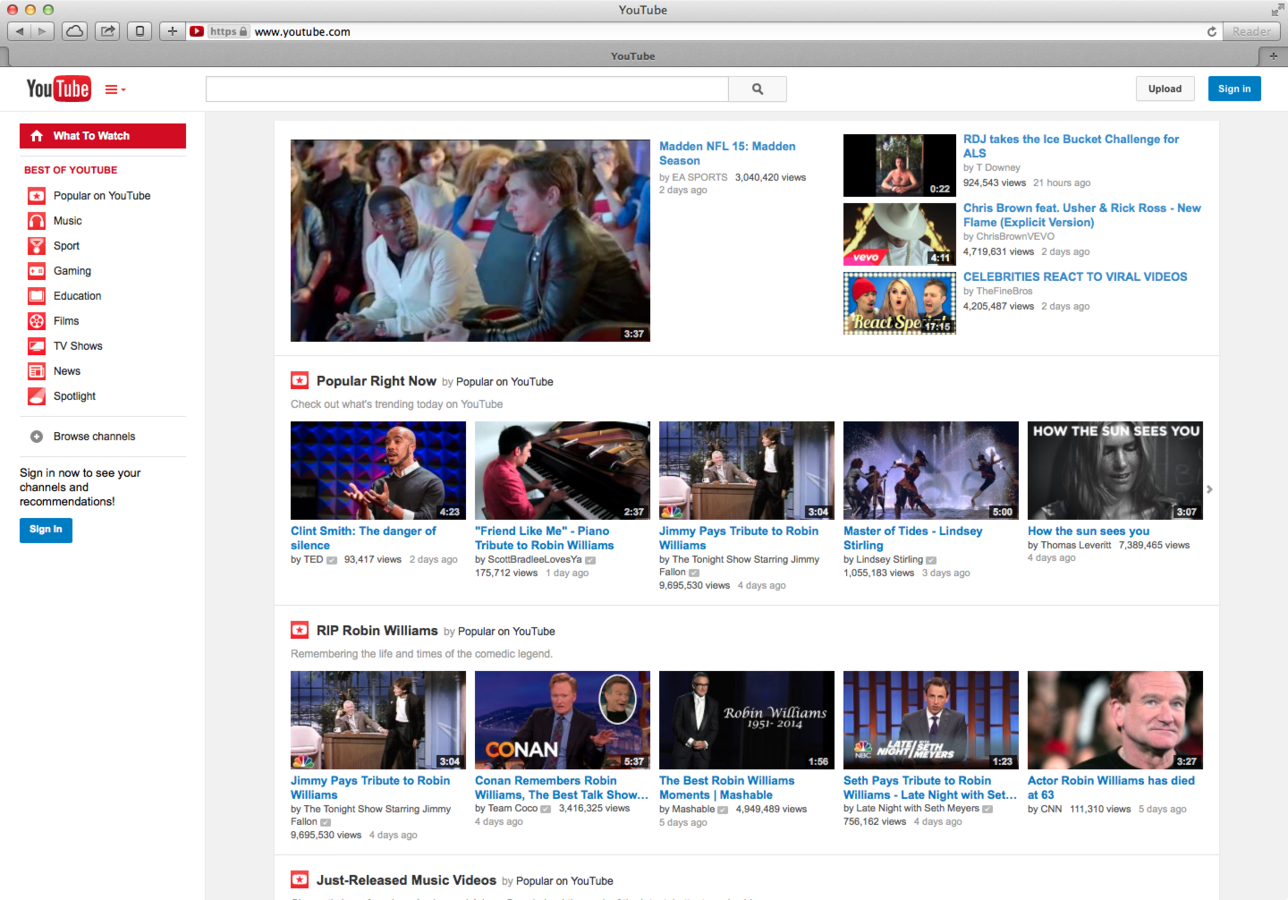This screenshot has width=1288, height=900.
Task: Open CELEBRITIES REACT TO VIRAL VIDEOS link
Action: tap(1075, 277)
